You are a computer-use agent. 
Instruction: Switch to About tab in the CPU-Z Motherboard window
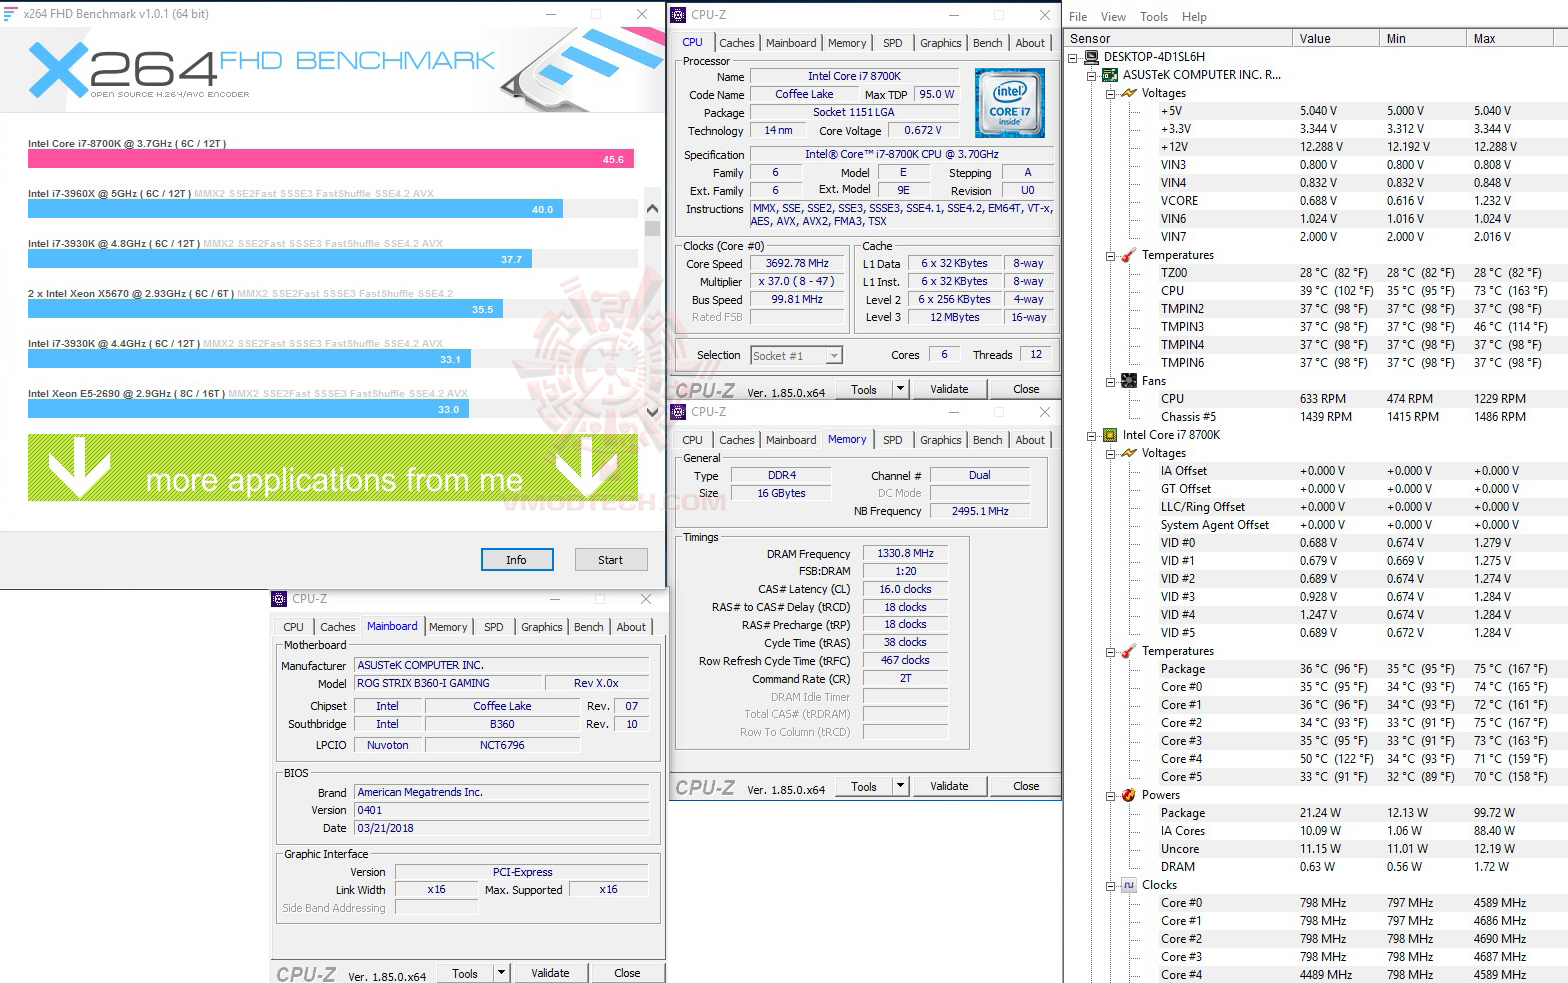coord(631,627)
